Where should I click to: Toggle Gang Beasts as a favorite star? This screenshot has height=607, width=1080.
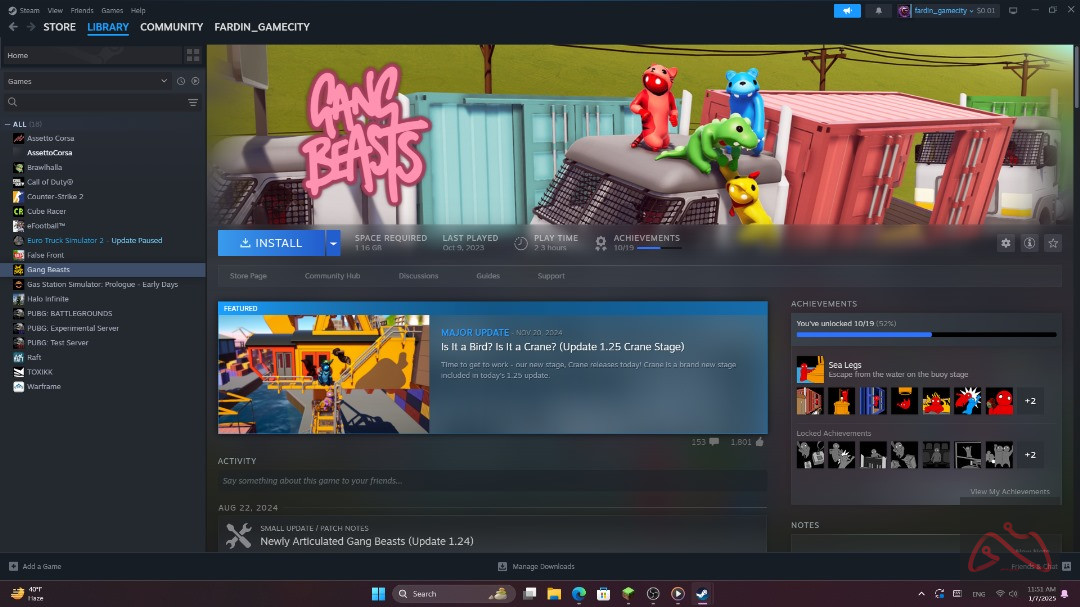coord(1053,243)
